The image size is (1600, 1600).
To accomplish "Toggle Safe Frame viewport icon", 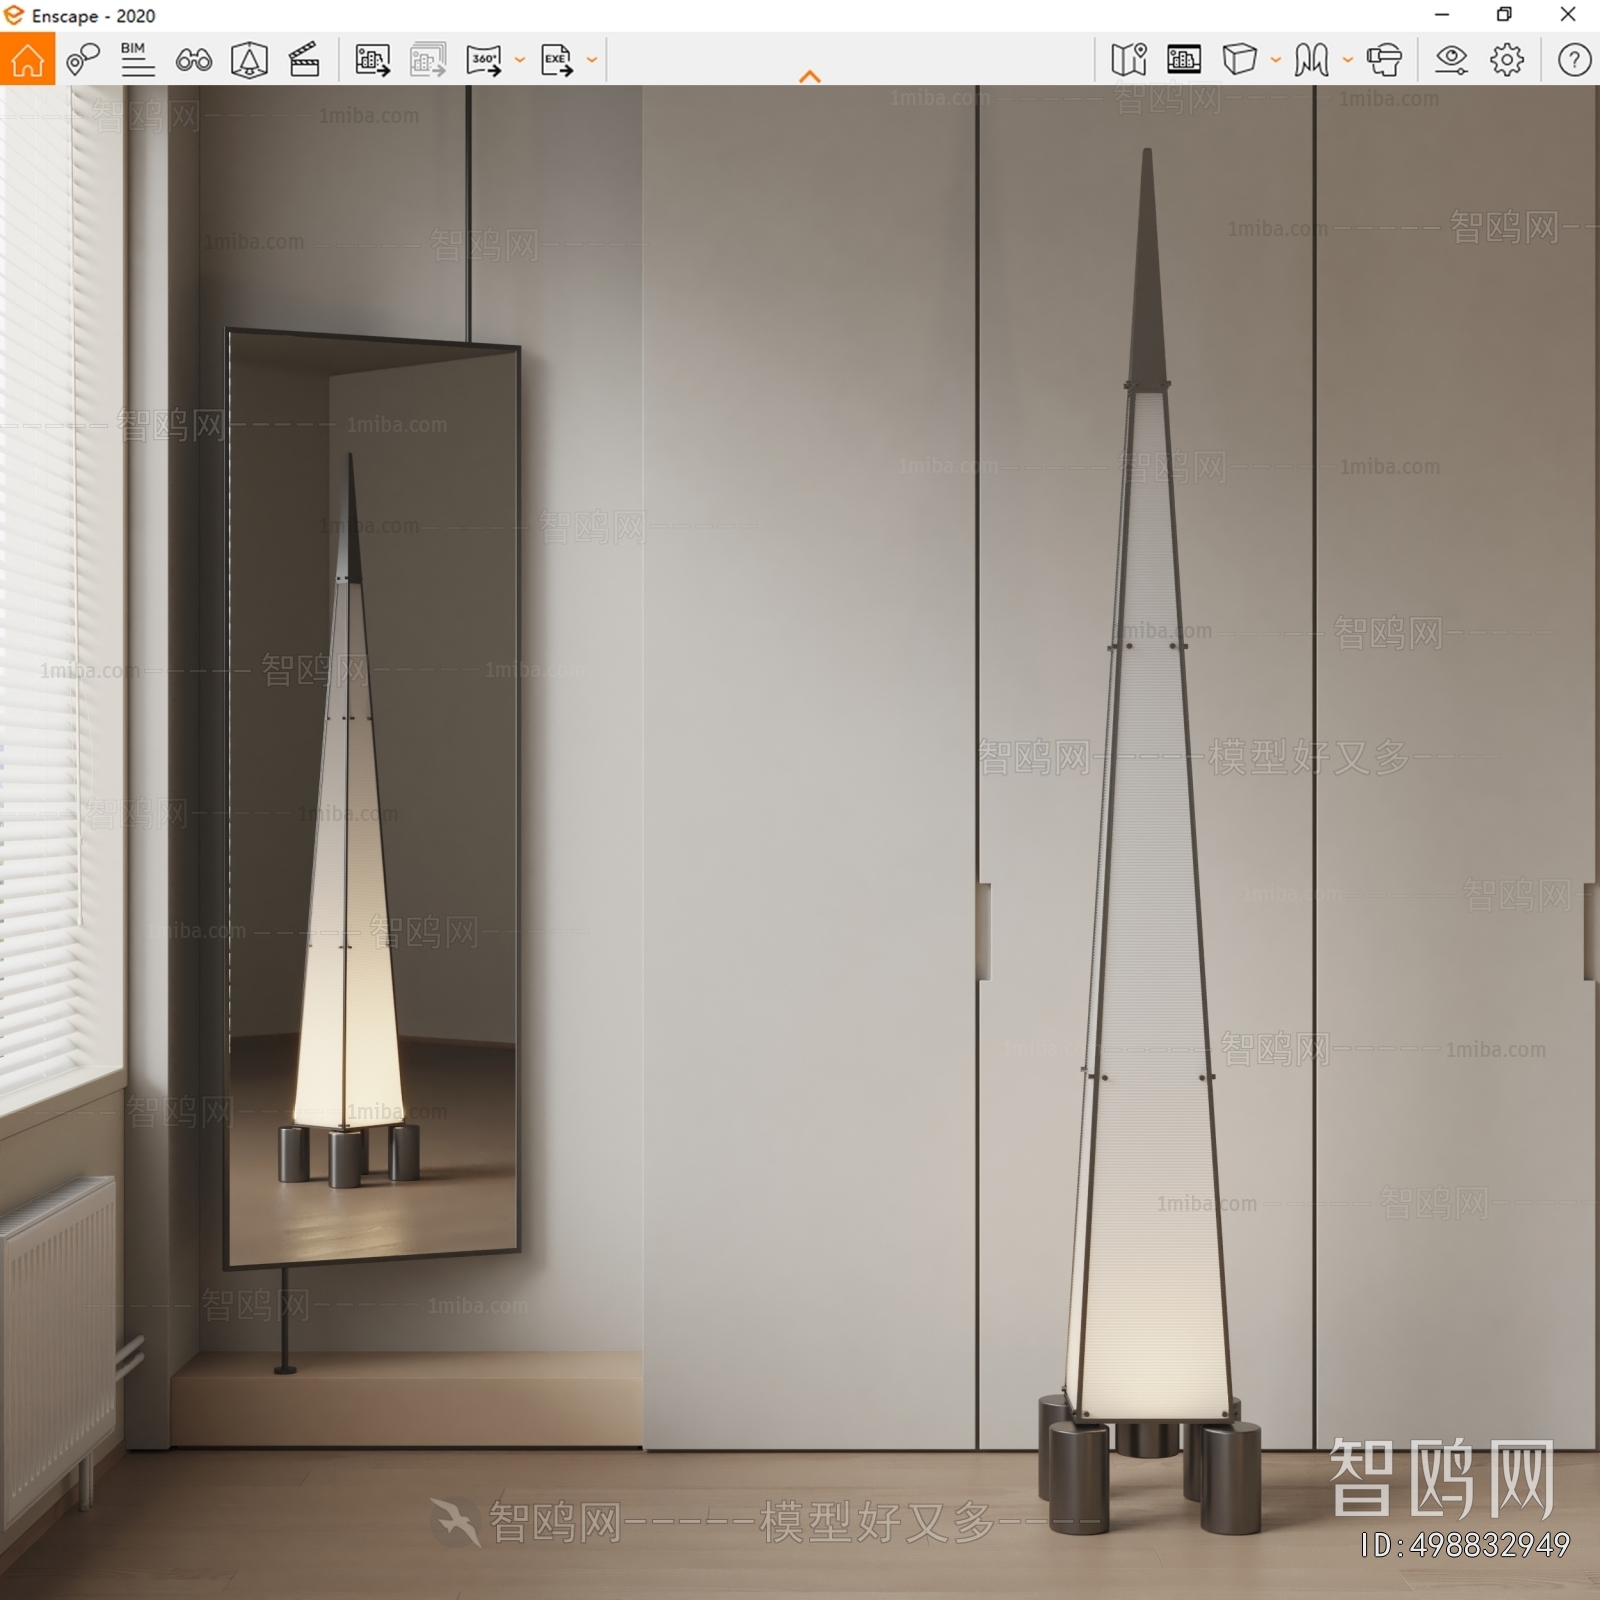I will click(1184, 60).
